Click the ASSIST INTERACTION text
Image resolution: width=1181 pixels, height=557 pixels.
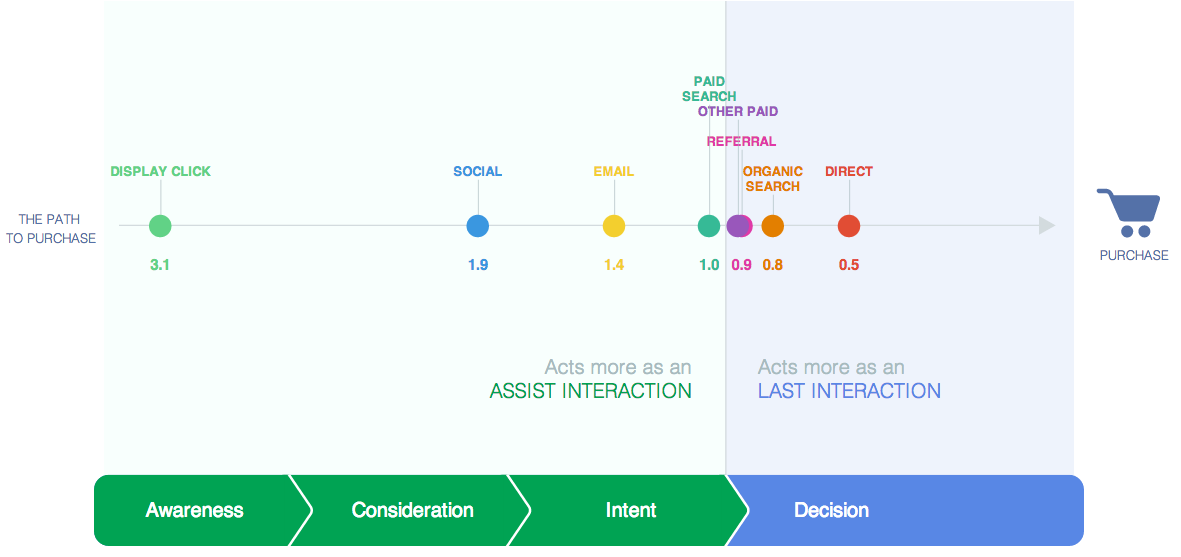click(590, 391)
